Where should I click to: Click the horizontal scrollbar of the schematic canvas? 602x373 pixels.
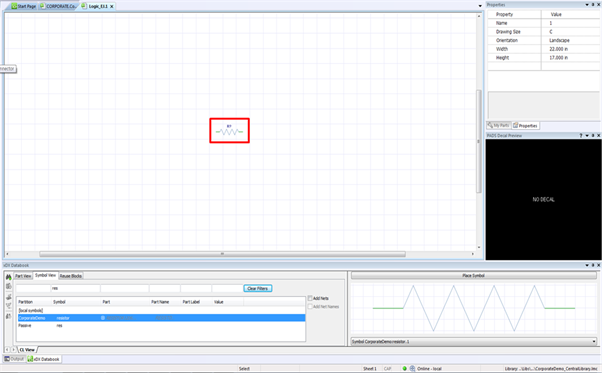[222, 254]
